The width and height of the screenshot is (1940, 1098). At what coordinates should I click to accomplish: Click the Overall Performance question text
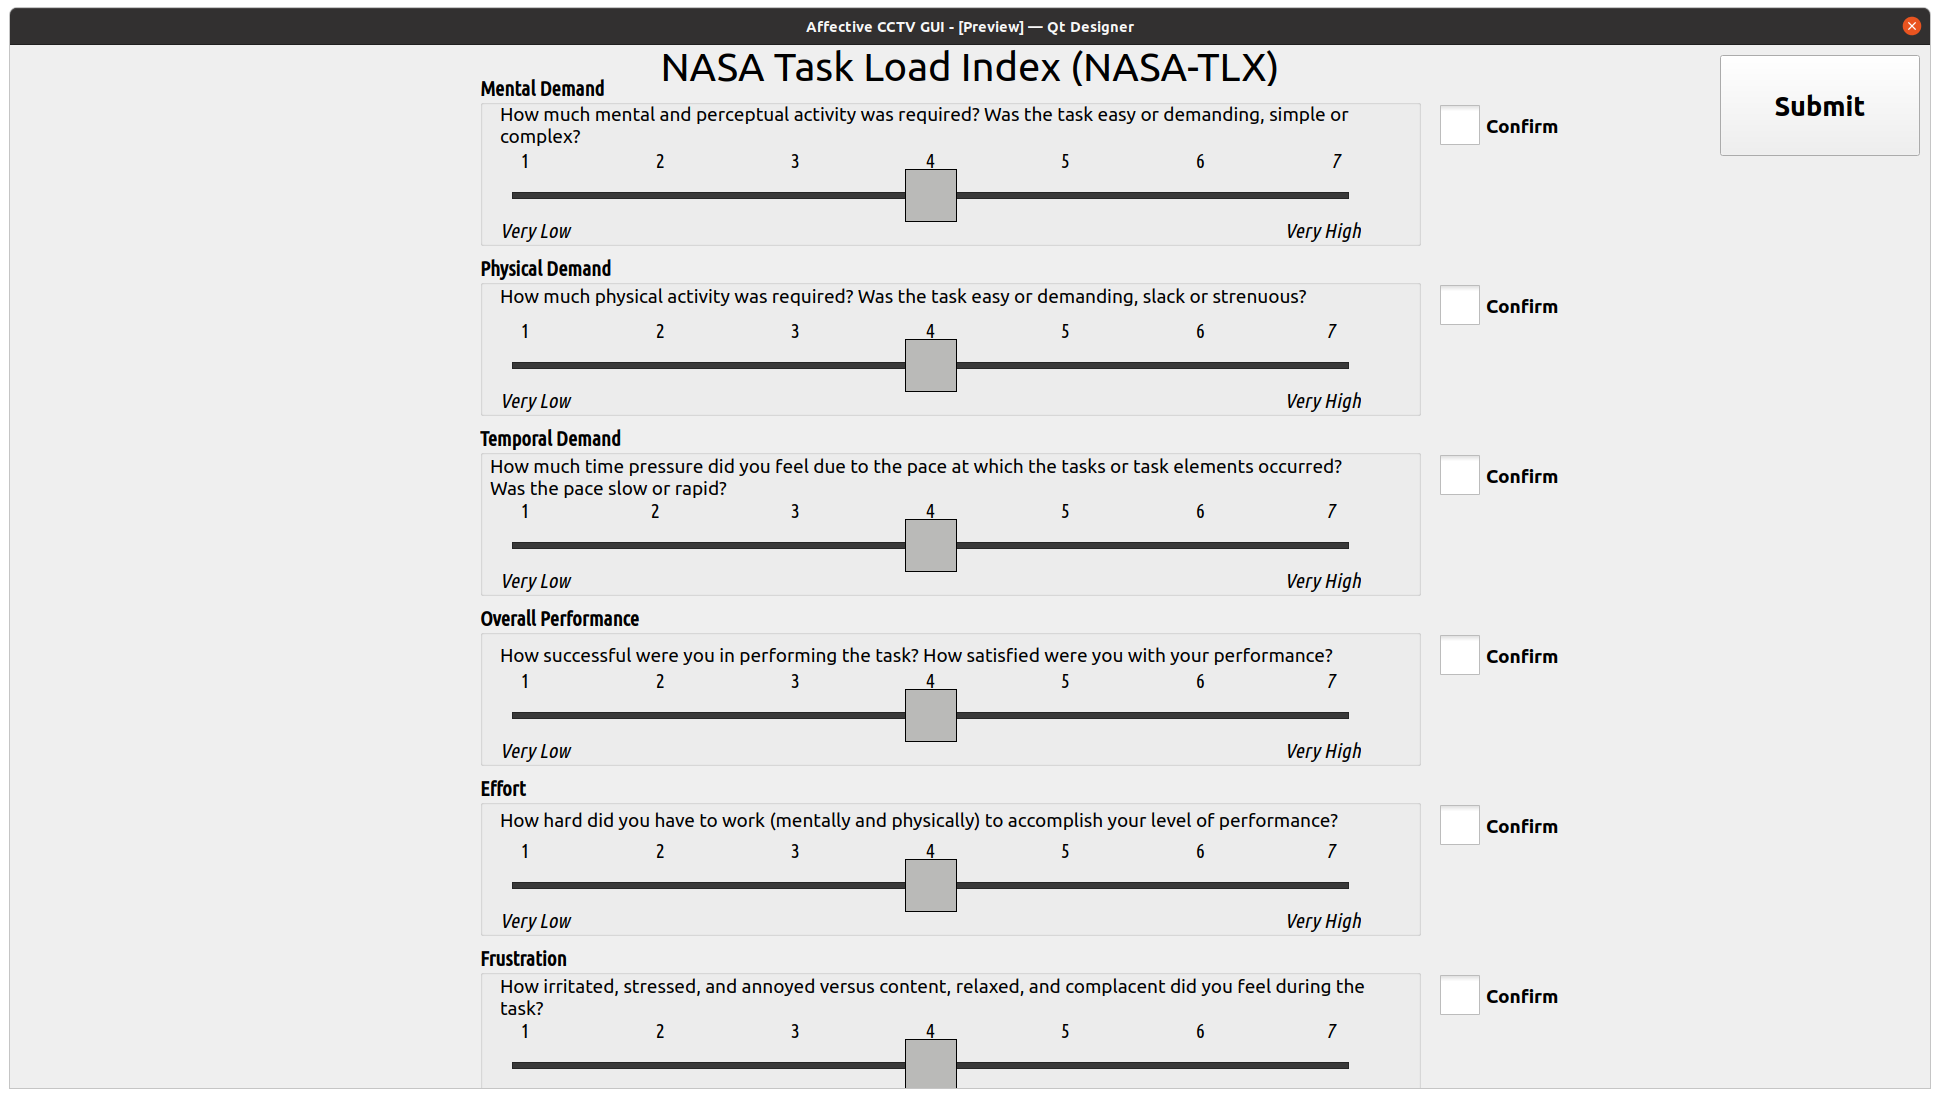pos(916,655)
